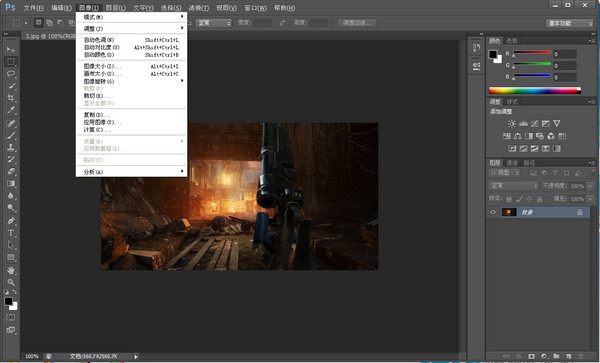600x363 pixels.
Task: Add a Hue/Saturation adjustment
Action: (507, 136)
